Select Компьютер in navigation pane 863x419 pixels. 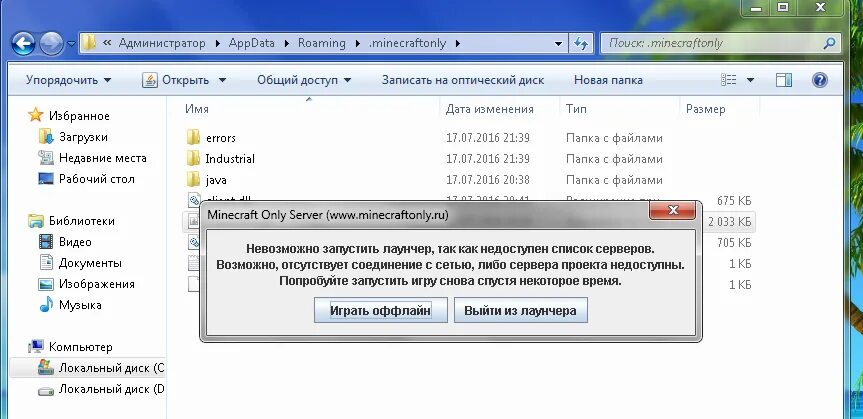80,347
